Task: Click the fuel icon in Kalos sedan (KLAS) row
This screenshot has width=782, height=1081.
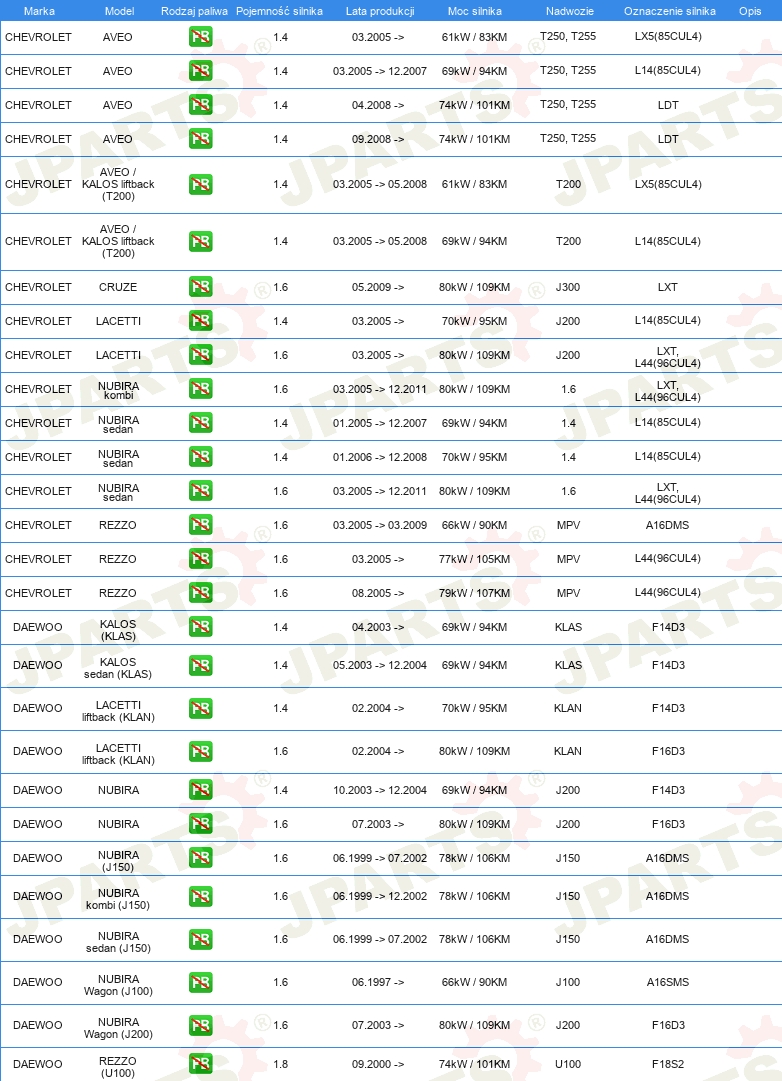Action: tap(201, 665)
